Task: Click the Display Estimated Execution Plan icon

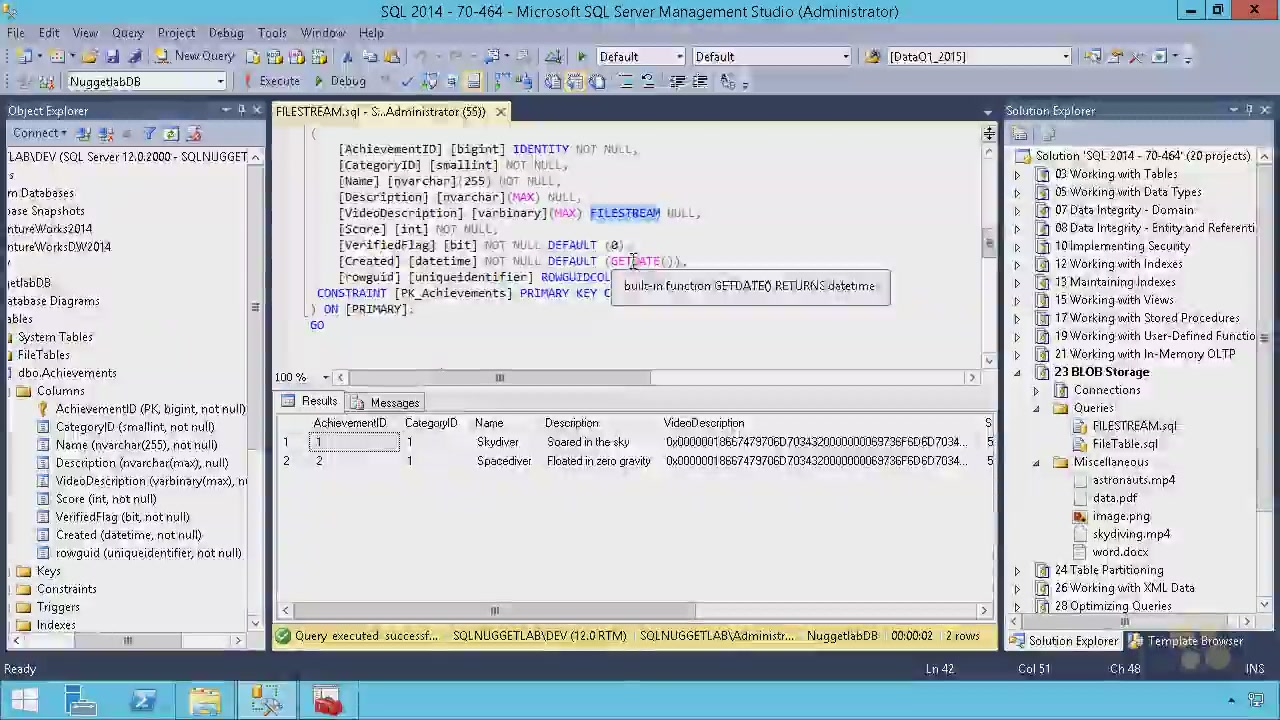Action: pos(430,82)
